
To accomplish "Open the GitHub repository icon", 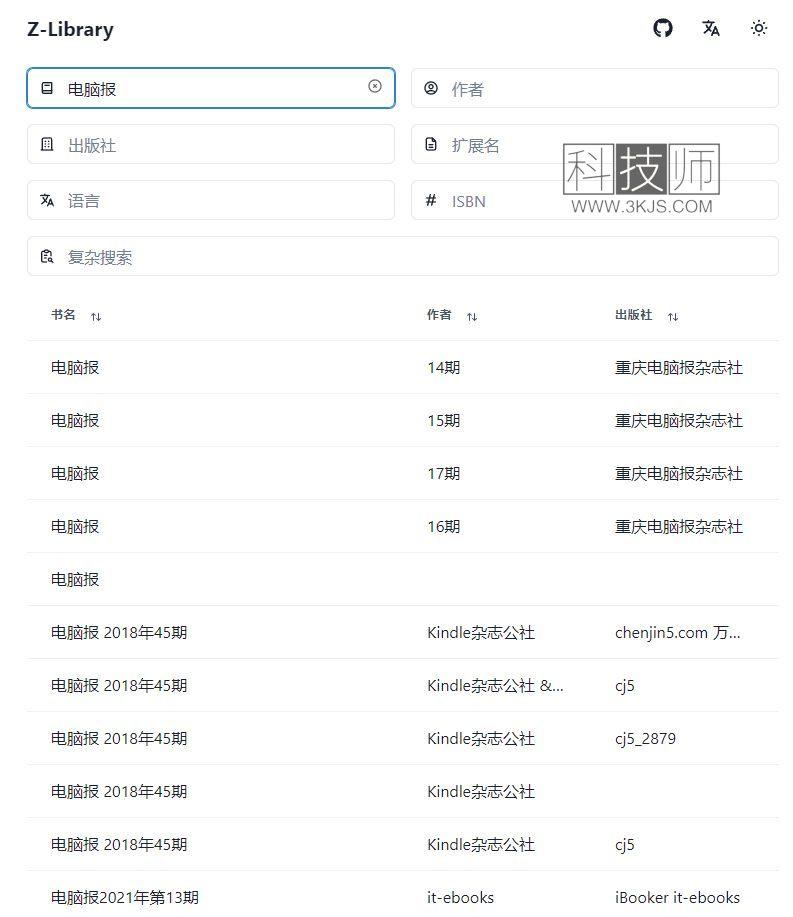I will (663, 28).
